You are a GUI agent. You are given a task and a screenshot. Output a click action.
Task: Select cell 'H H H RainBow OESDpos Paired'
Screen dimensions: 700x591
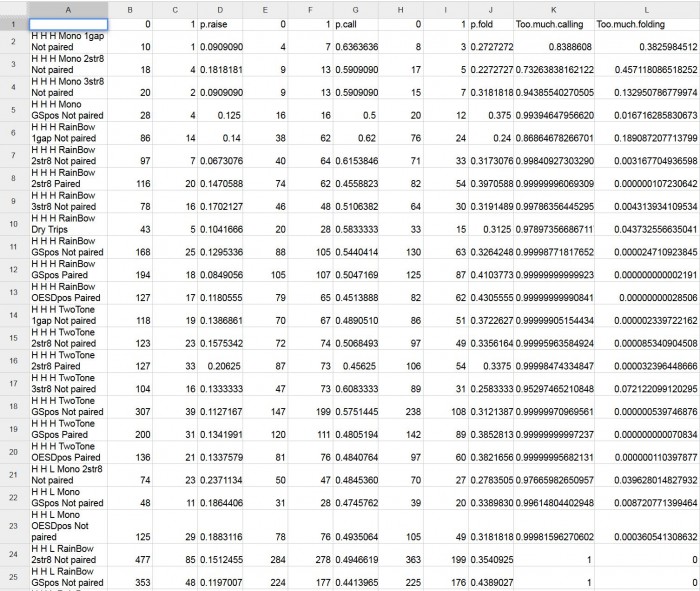pyautogui.click(x=68, y=292)
